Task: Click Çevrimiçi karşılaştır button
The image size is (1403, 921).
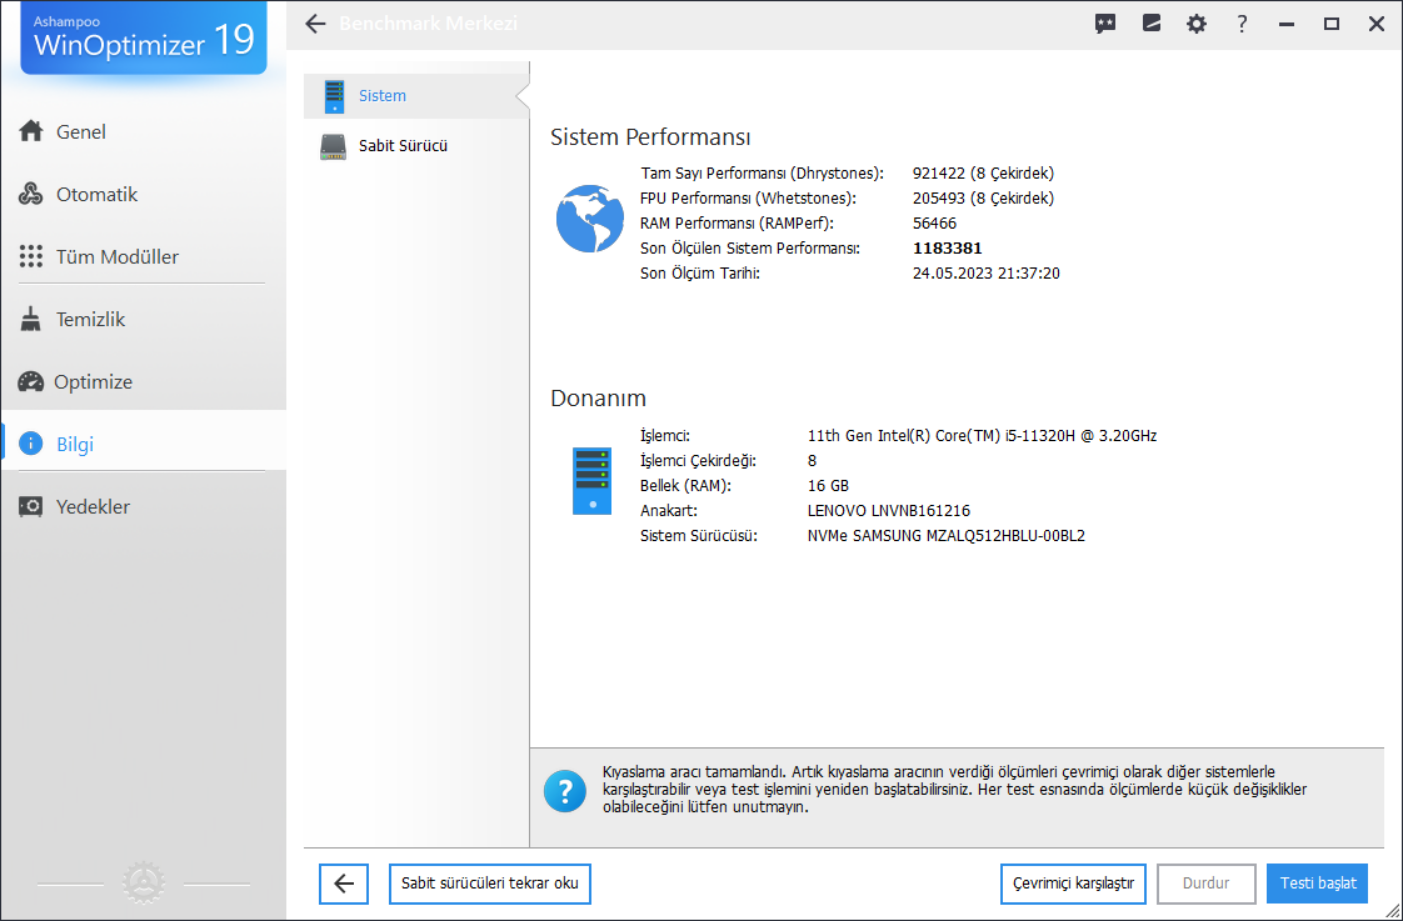Action: [1073, 884]
